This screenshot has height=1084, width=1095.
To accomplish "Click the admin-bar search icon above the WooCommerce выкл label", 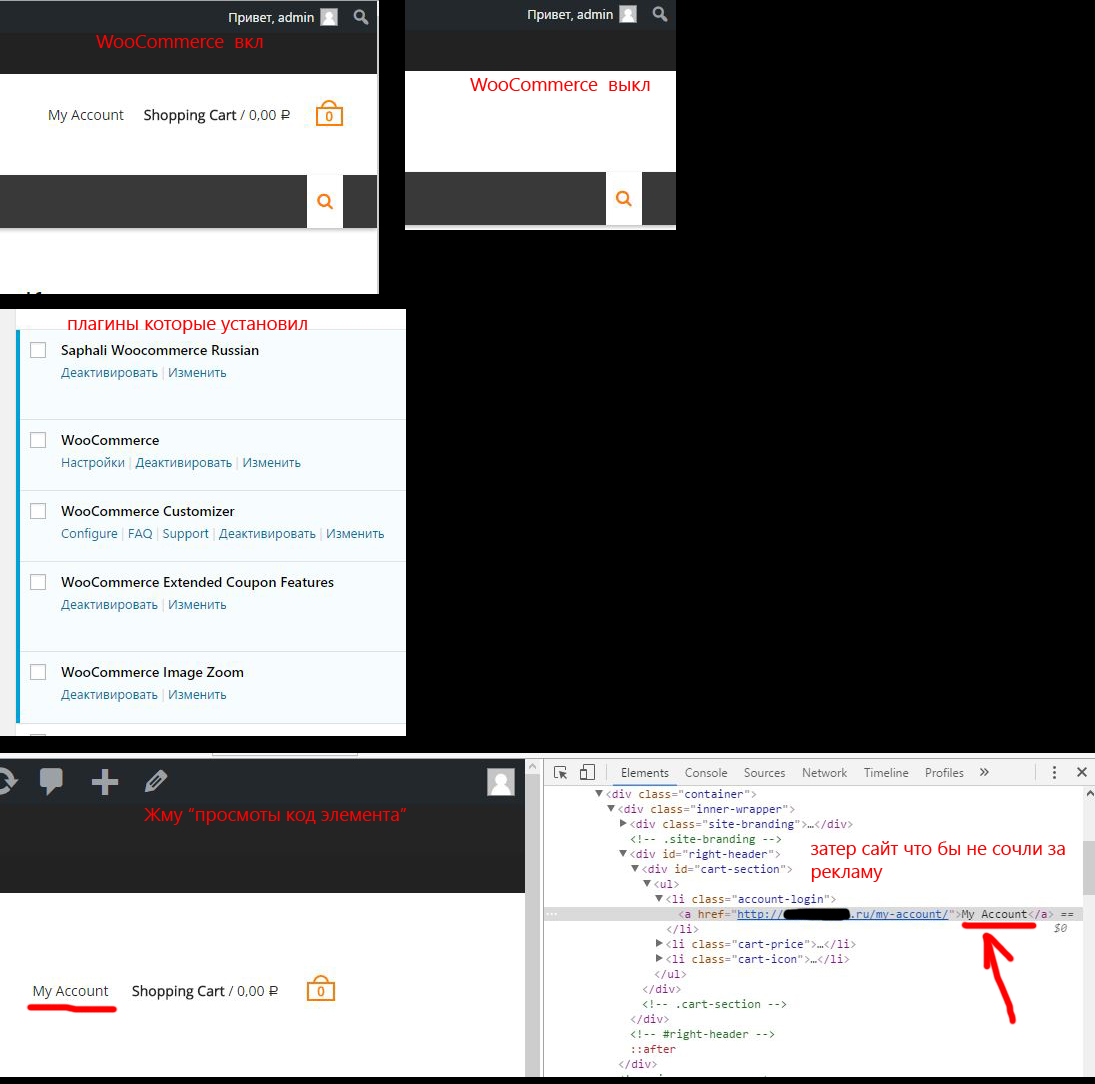I will [x=659, y=14].
